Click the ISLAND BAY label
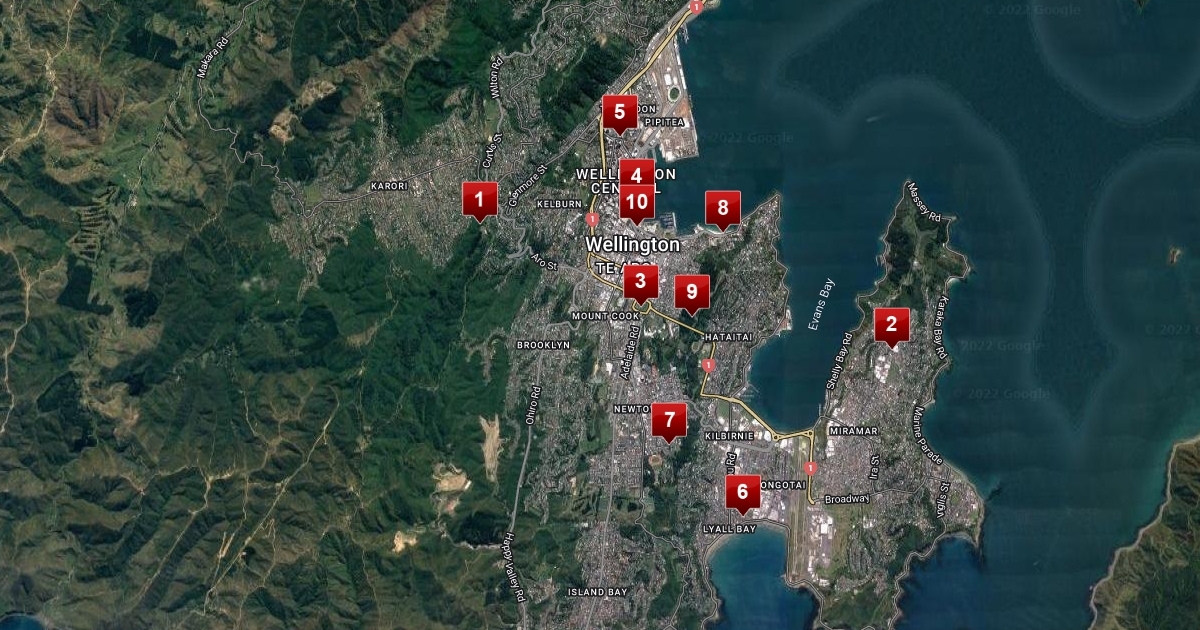This screenshot has height=630, width=1200. [x=598, y=592]
